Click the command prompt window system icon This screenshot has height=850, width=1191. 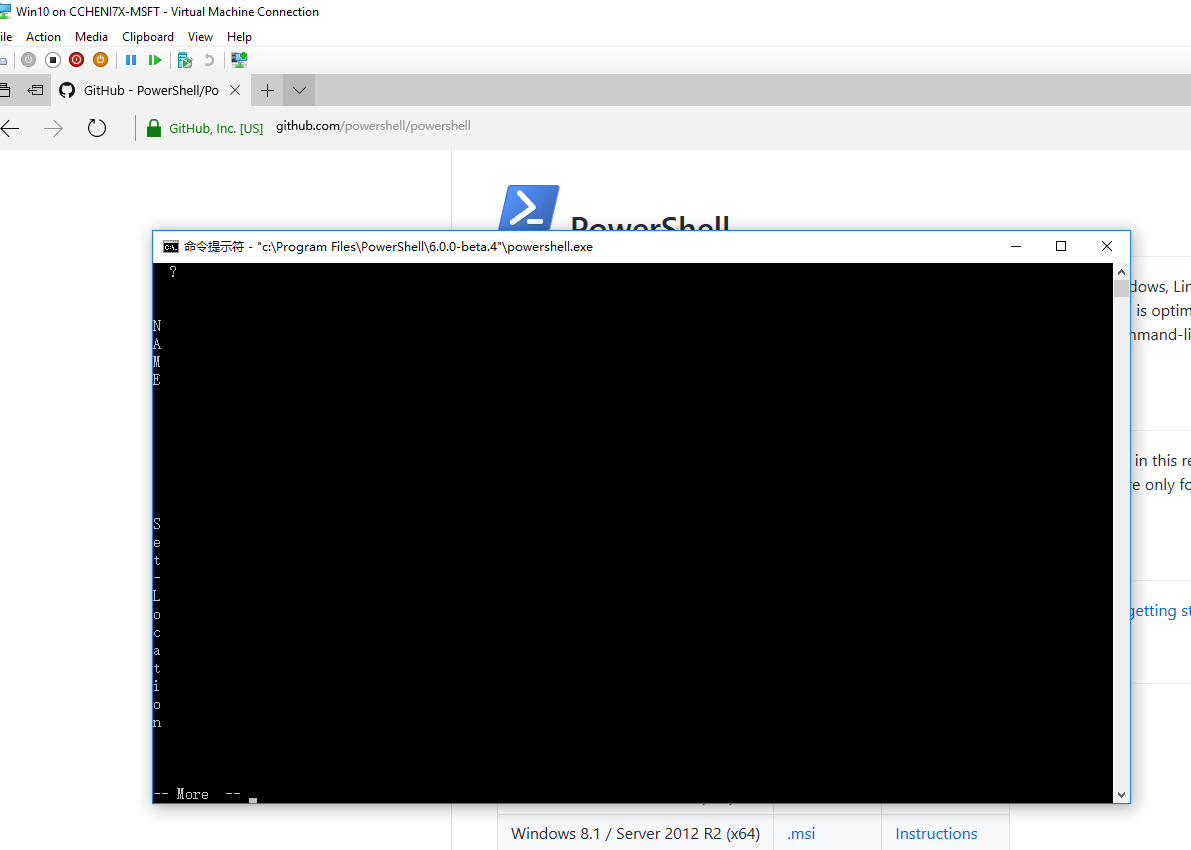coord(171,247)
